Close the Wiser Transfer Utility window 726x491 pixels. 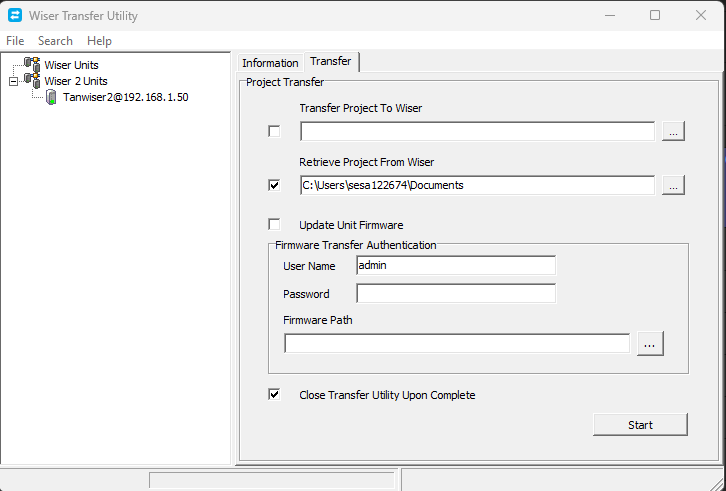coord(701,15)
